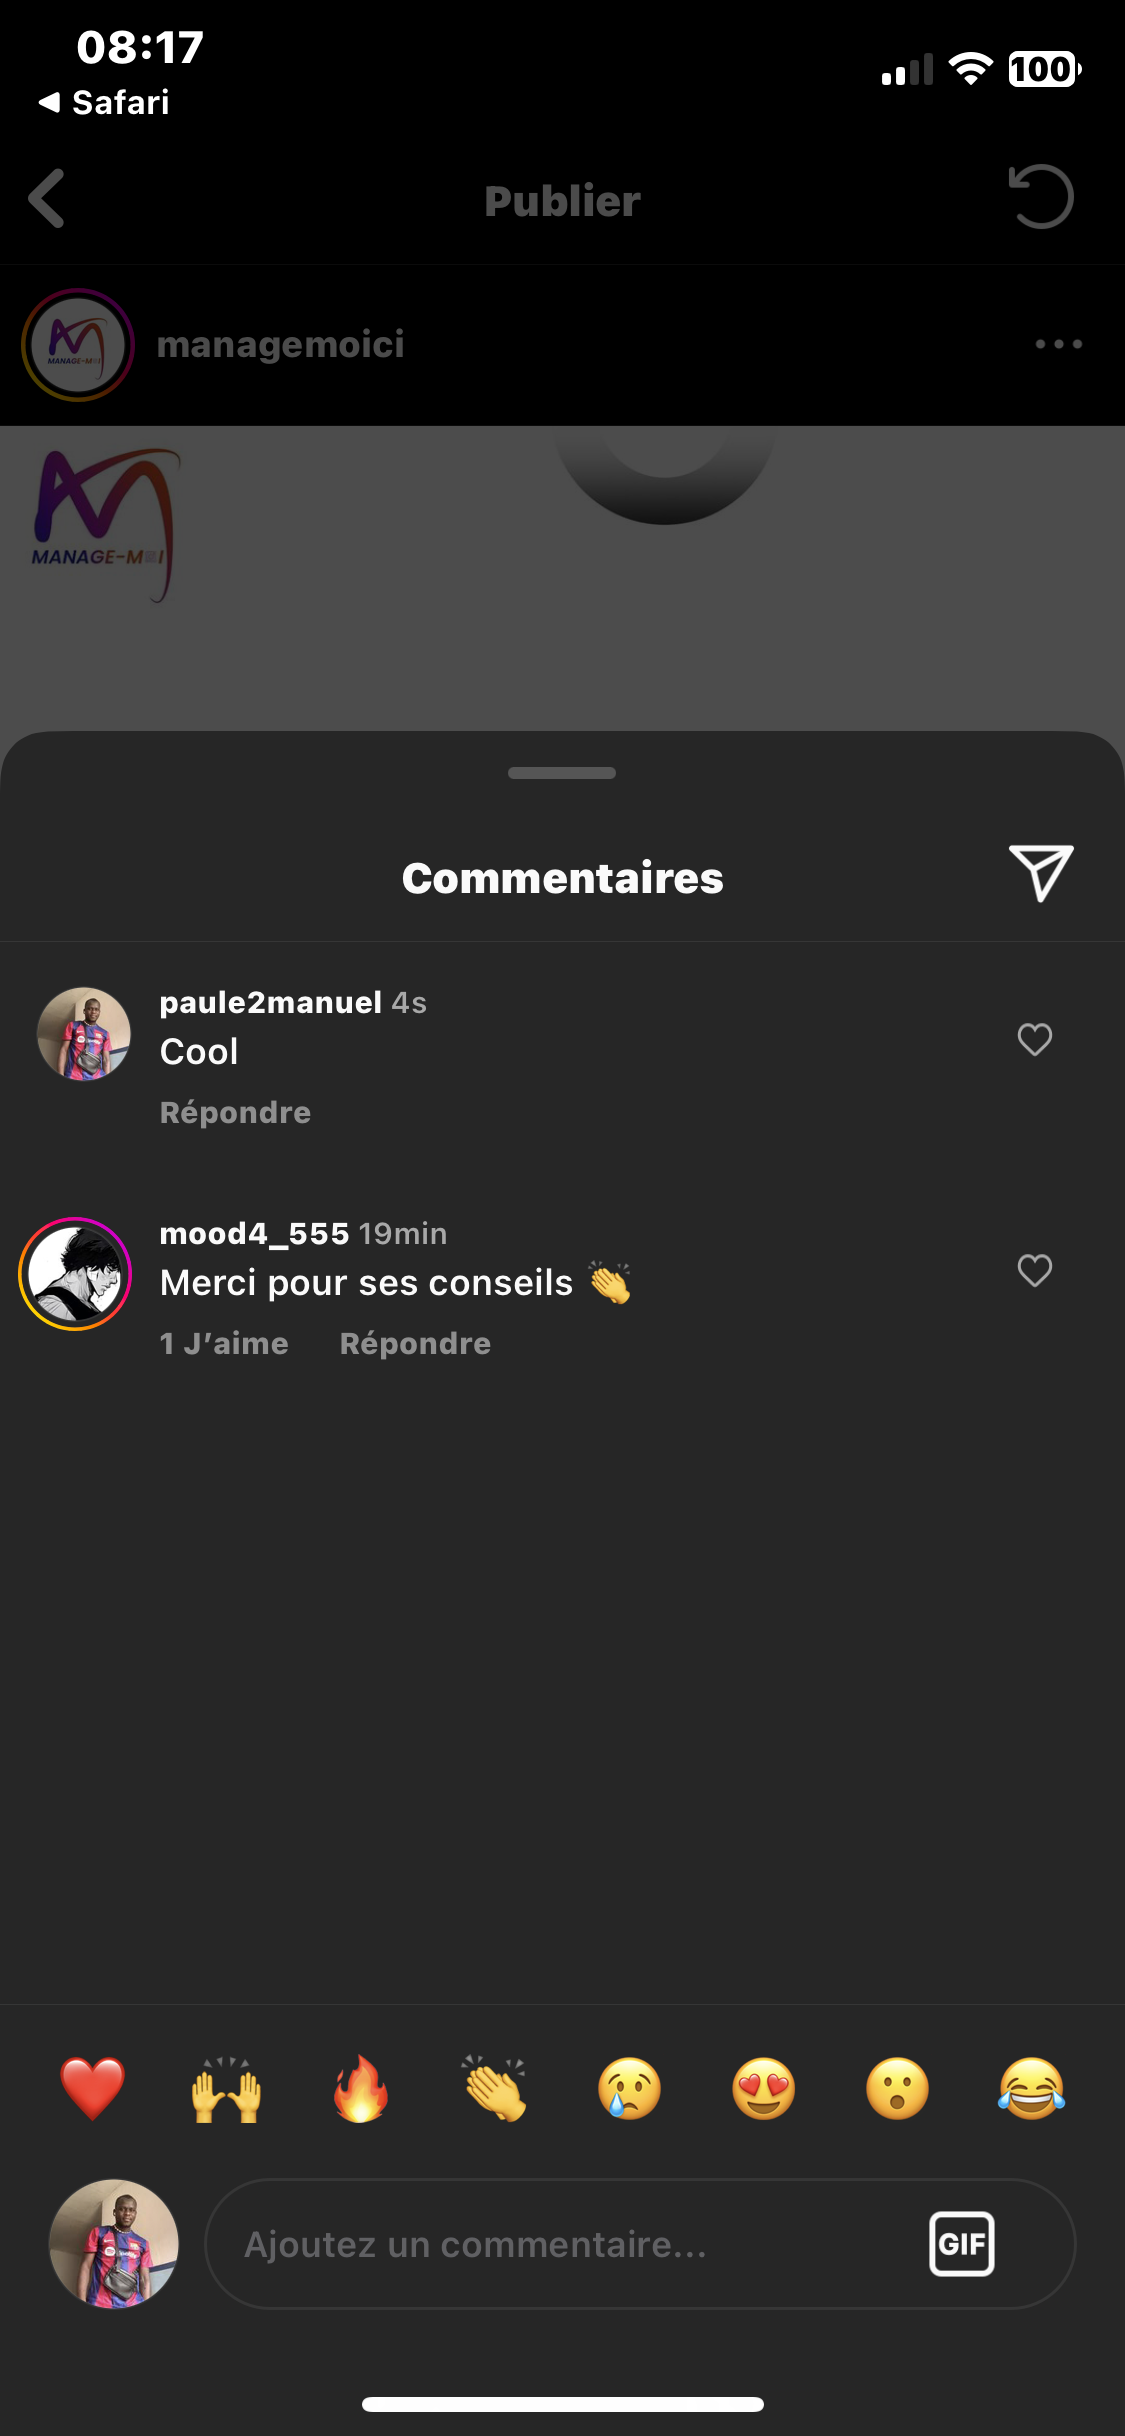Like paule2manuel's "Cool" comment
1125x2436 pixels.
[x=1034, y=1040]
